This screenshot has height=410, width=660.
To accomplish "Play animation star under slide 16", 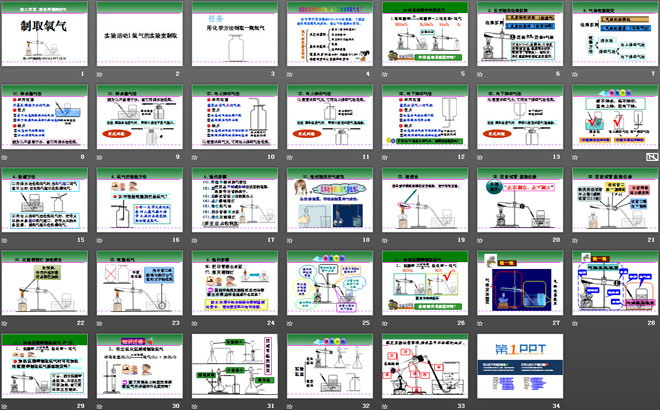I will pyautogui.click(x=100, y=240).
